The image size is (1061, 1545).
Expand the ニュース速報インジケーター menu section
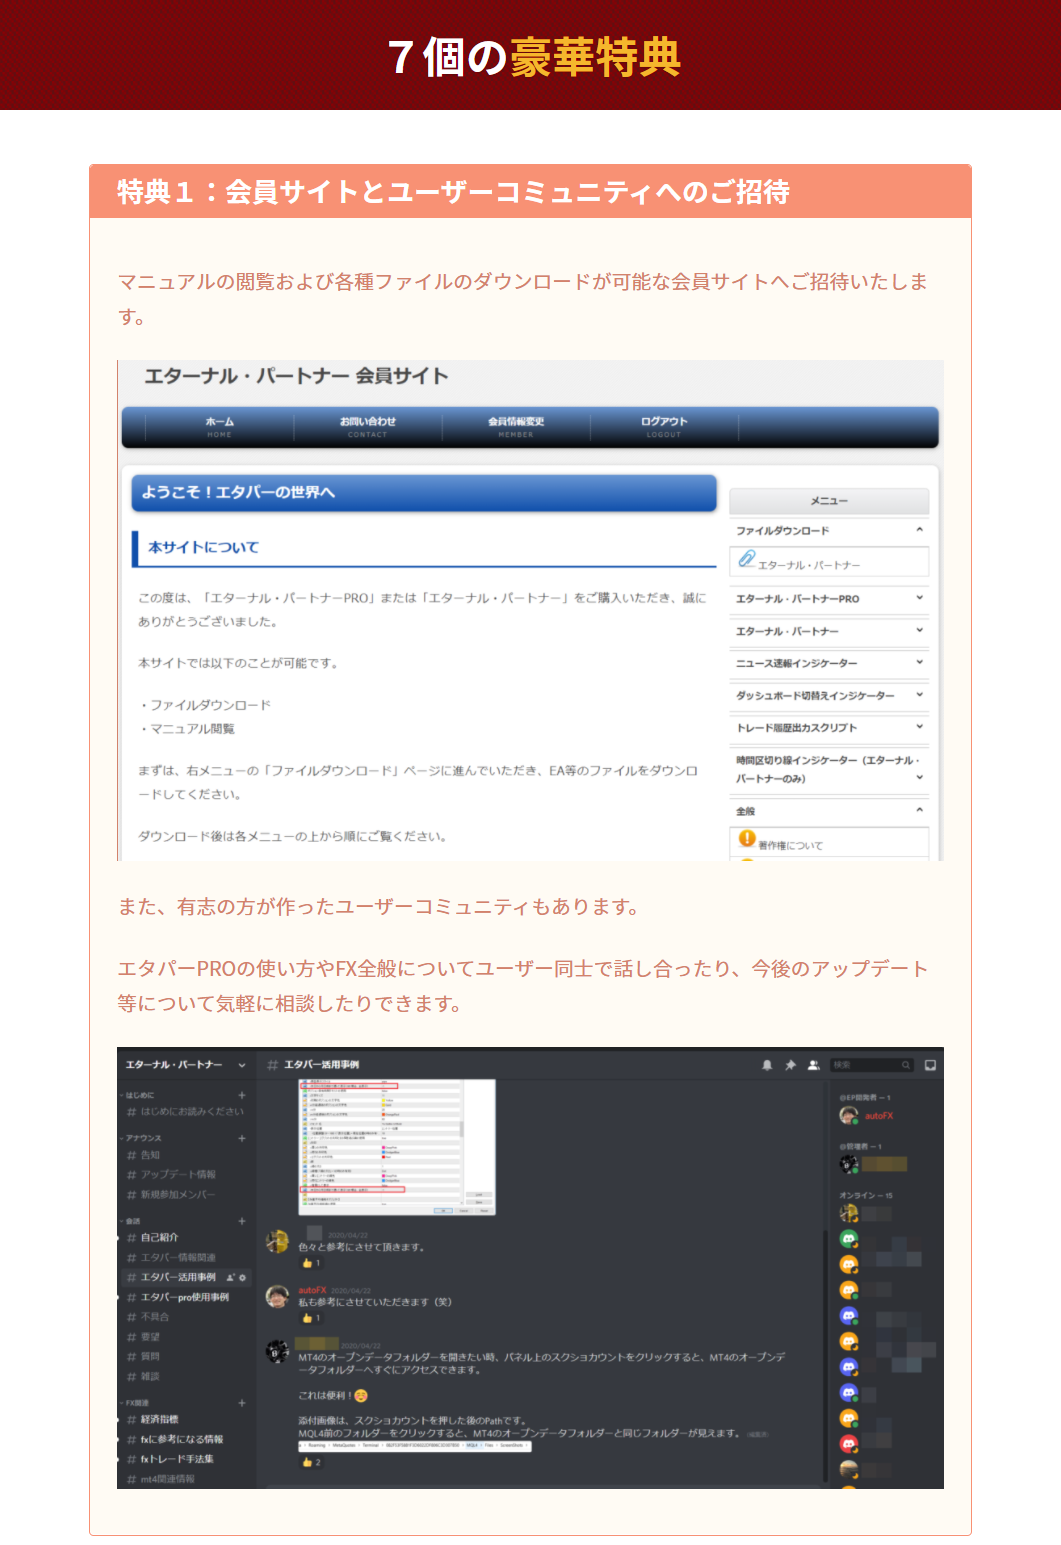click(829, 663)
